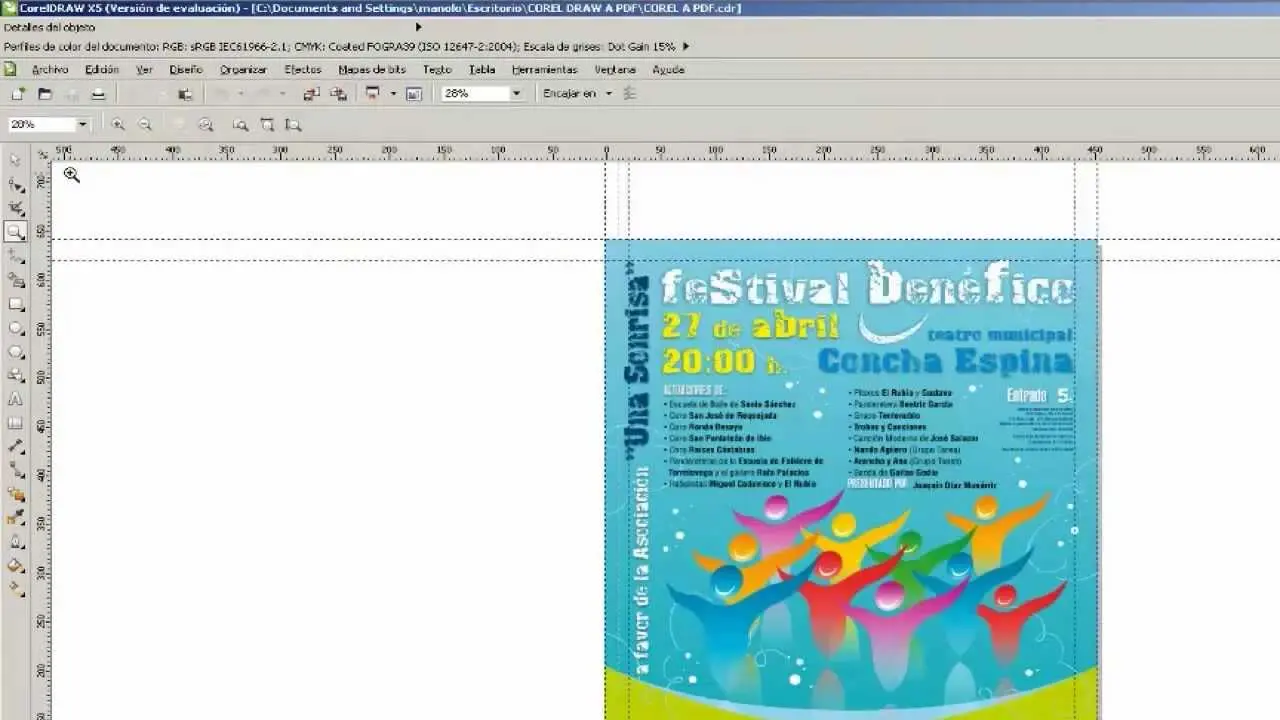Select the Pick tool in the toolbox
Image resolution: width=1280 pixels, height=720 pixels.
(x=15, y=160)
